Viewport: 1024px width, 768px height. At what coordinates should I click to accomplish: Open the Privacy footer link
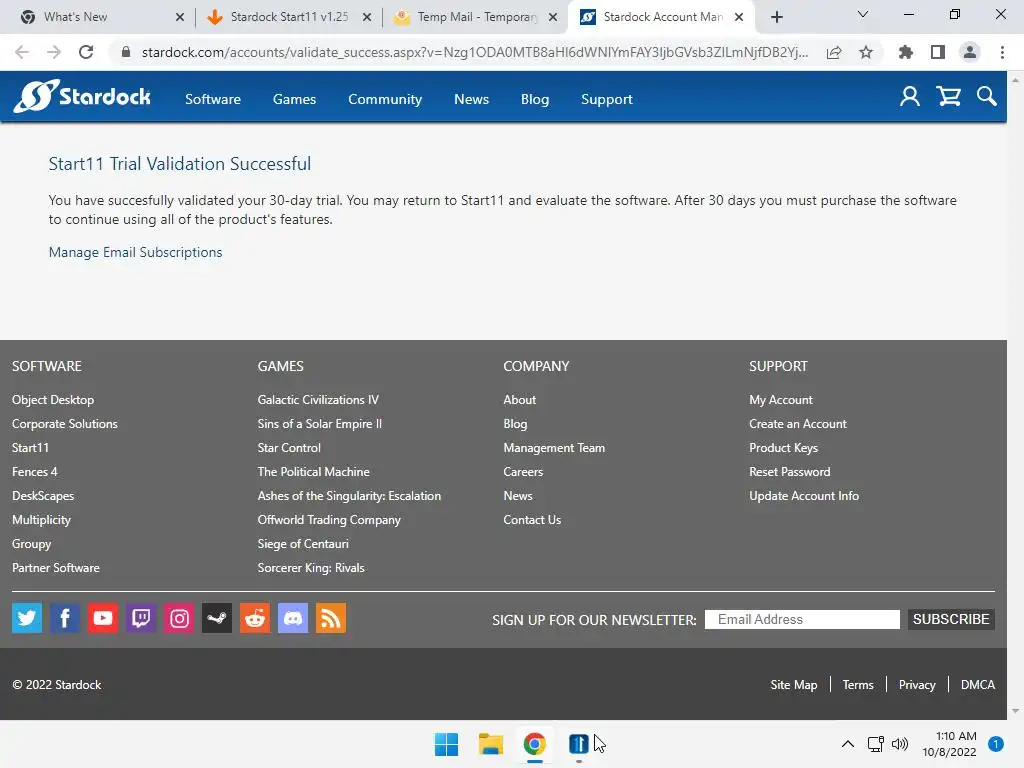pyautogui.click(x=917, y=684)
